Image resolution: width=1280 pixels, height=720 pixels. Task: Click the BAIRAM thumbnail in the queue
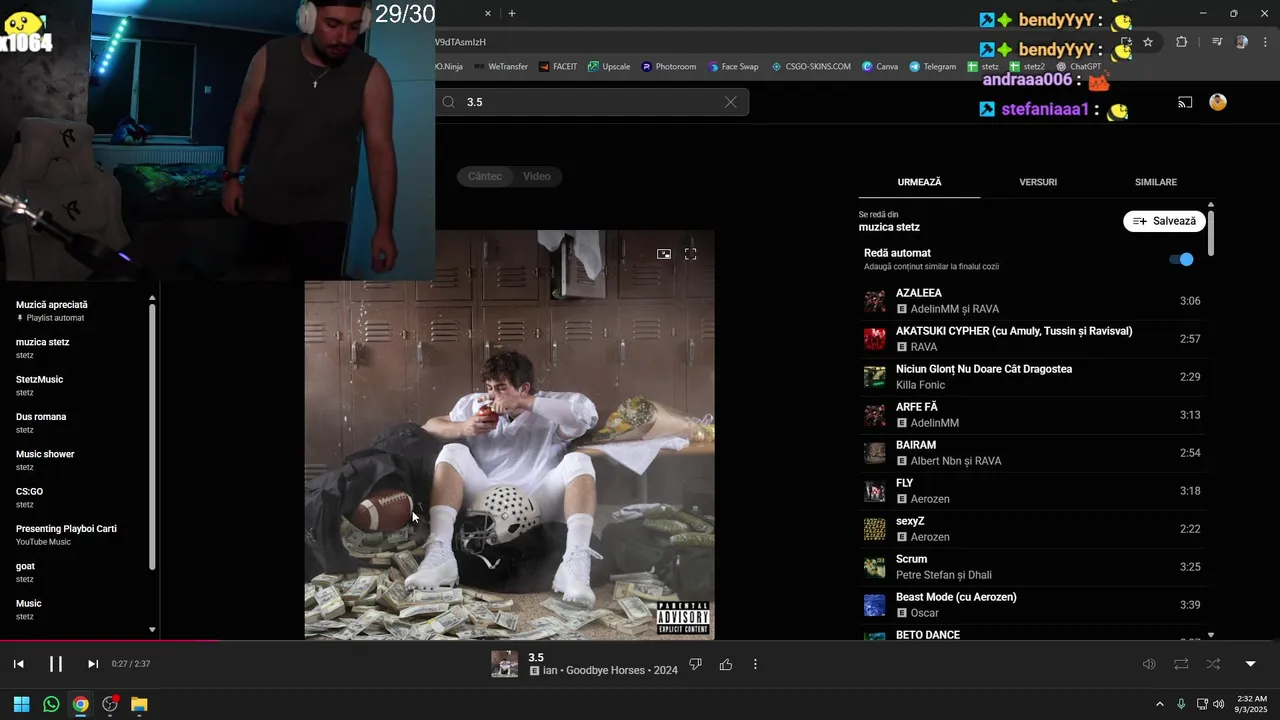(875, 453)
